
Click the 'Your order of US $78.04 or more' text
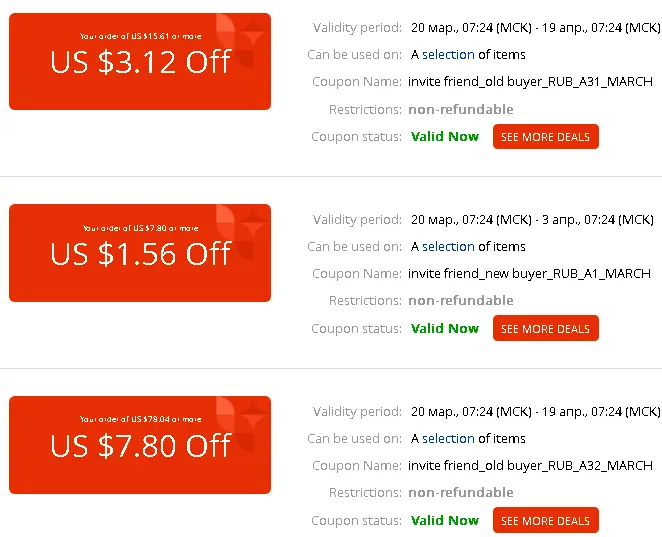tap(141, 419)
